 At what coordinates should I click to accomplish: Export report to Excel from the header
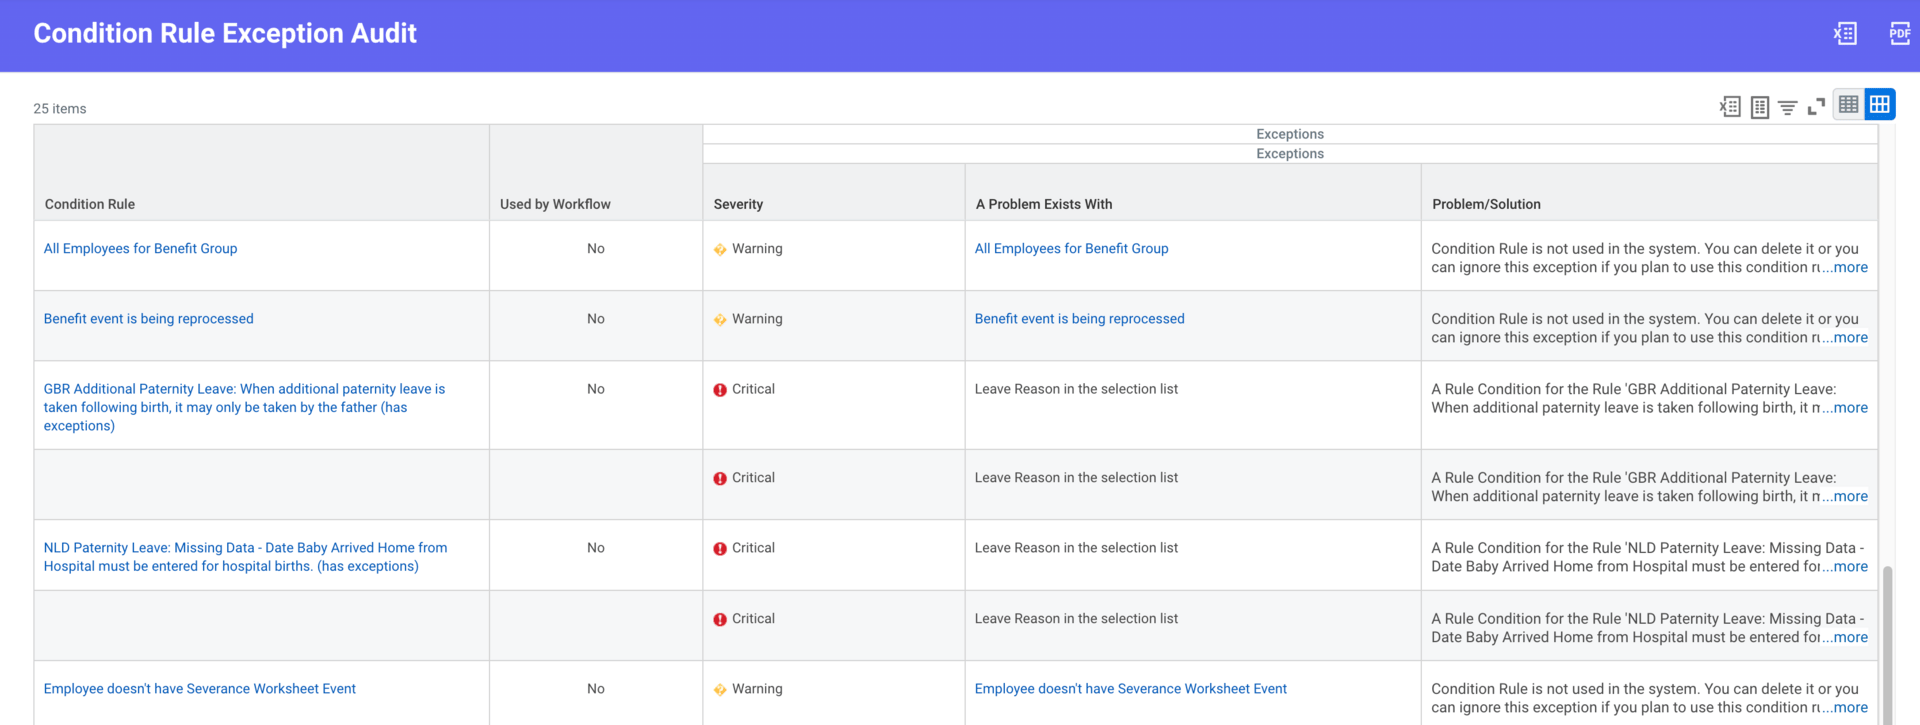(1845, 34)
